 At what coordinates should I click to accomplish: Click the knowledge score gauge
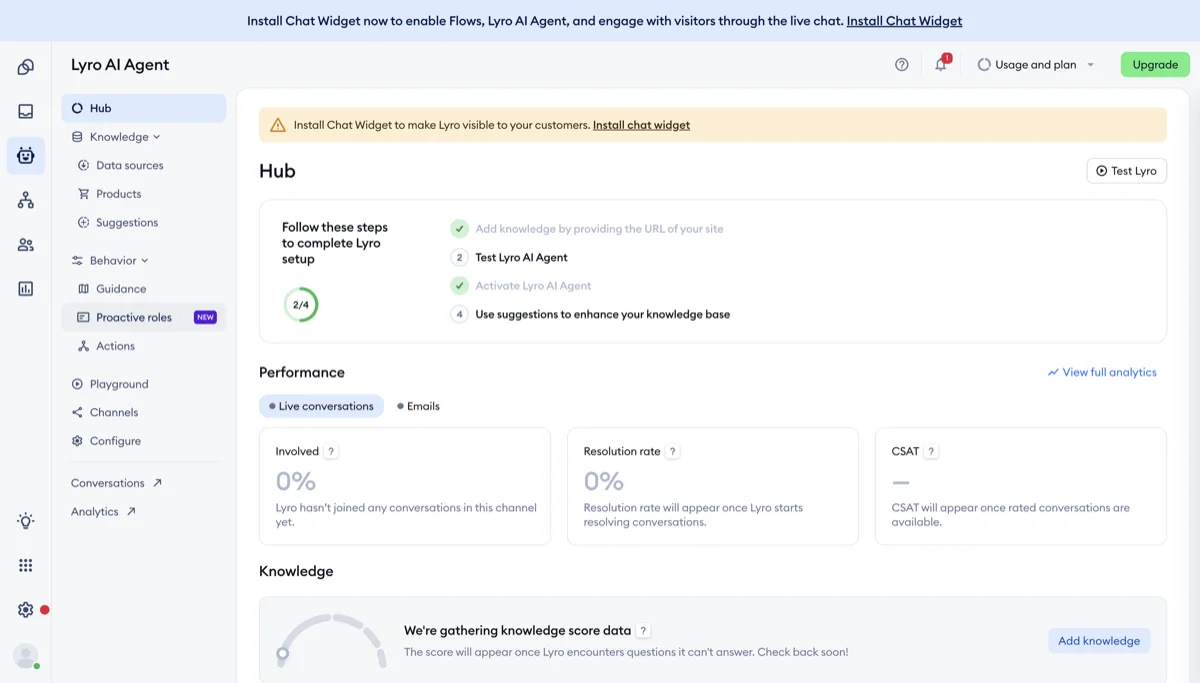coord(331,641)
